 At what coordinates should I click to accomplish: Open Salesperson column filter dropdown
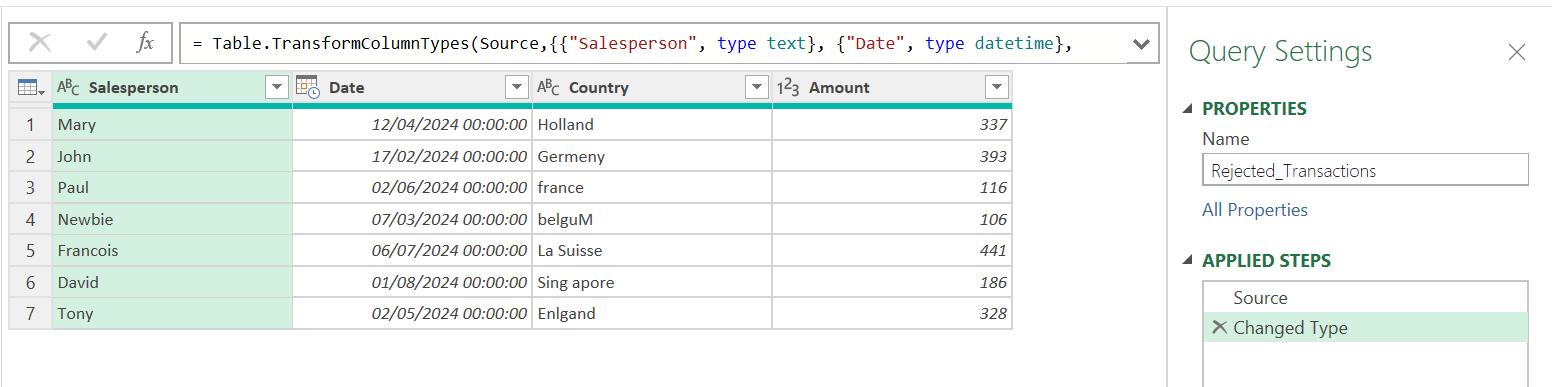pos(277,88)
